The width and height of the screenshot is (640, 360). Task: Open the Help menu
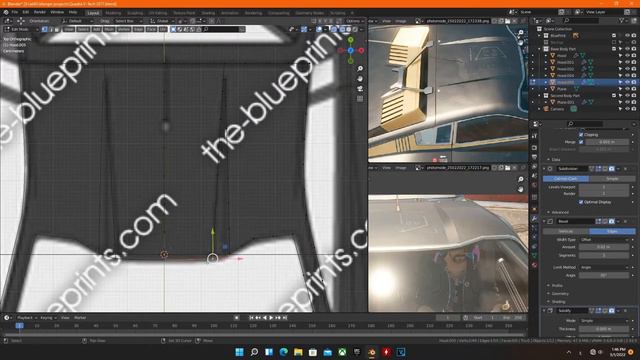(73, 12)
